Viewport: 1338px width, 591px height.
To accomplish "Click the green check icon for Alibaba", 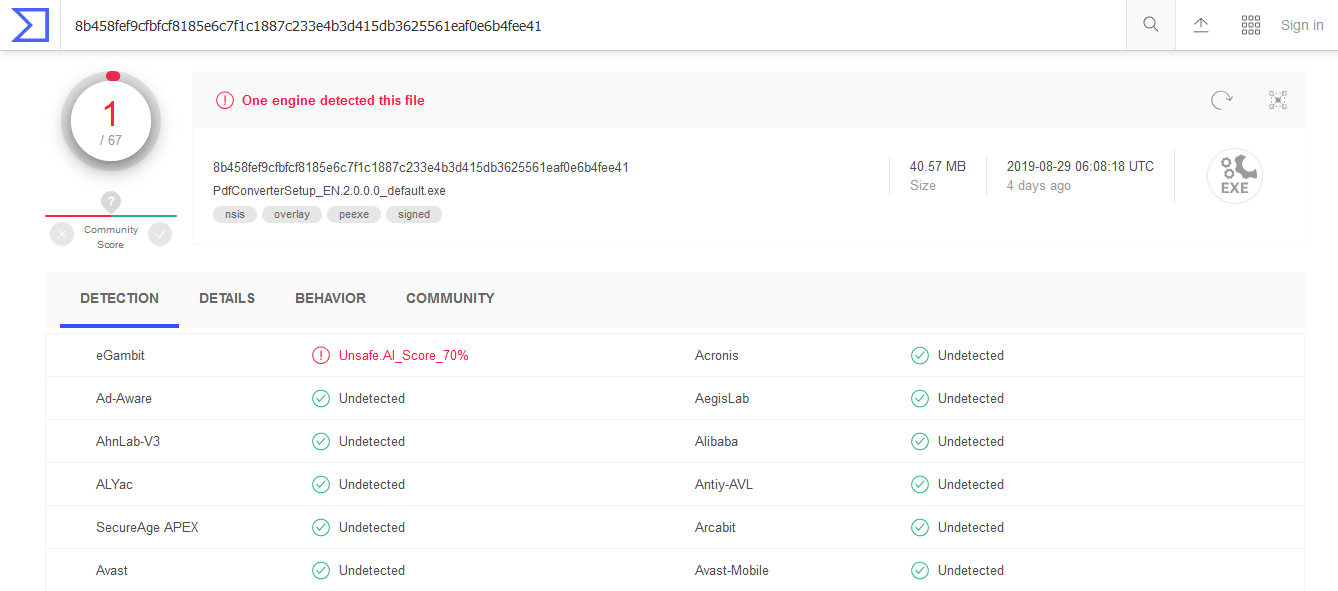I will 919,441.
